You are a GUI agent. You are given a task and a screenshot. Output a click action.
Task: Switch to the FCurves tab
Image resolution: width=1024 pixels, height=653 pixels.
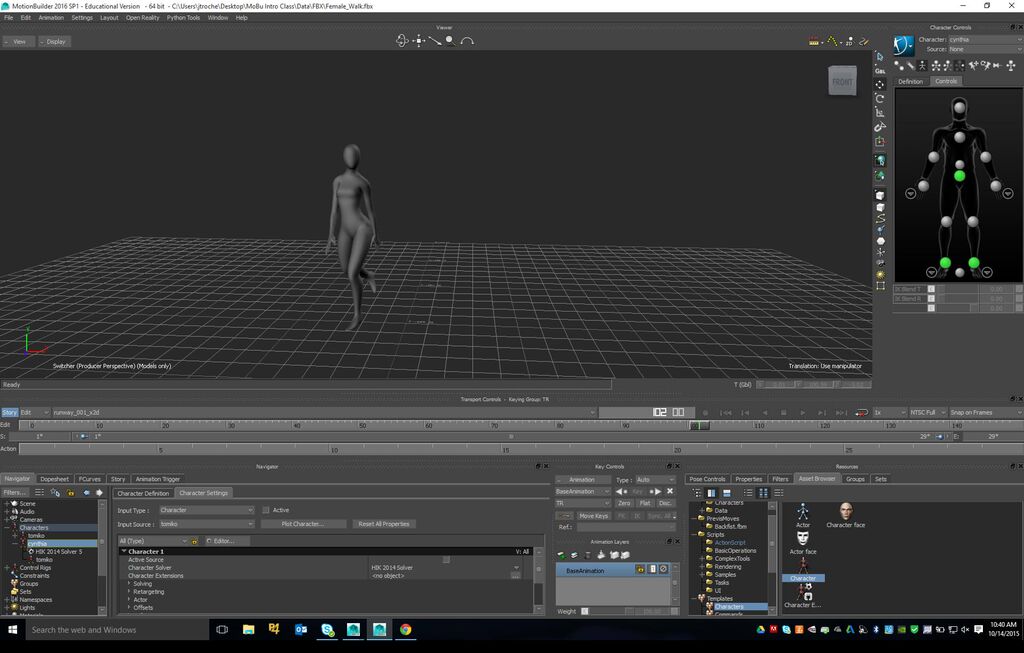[x=89, y=479]
